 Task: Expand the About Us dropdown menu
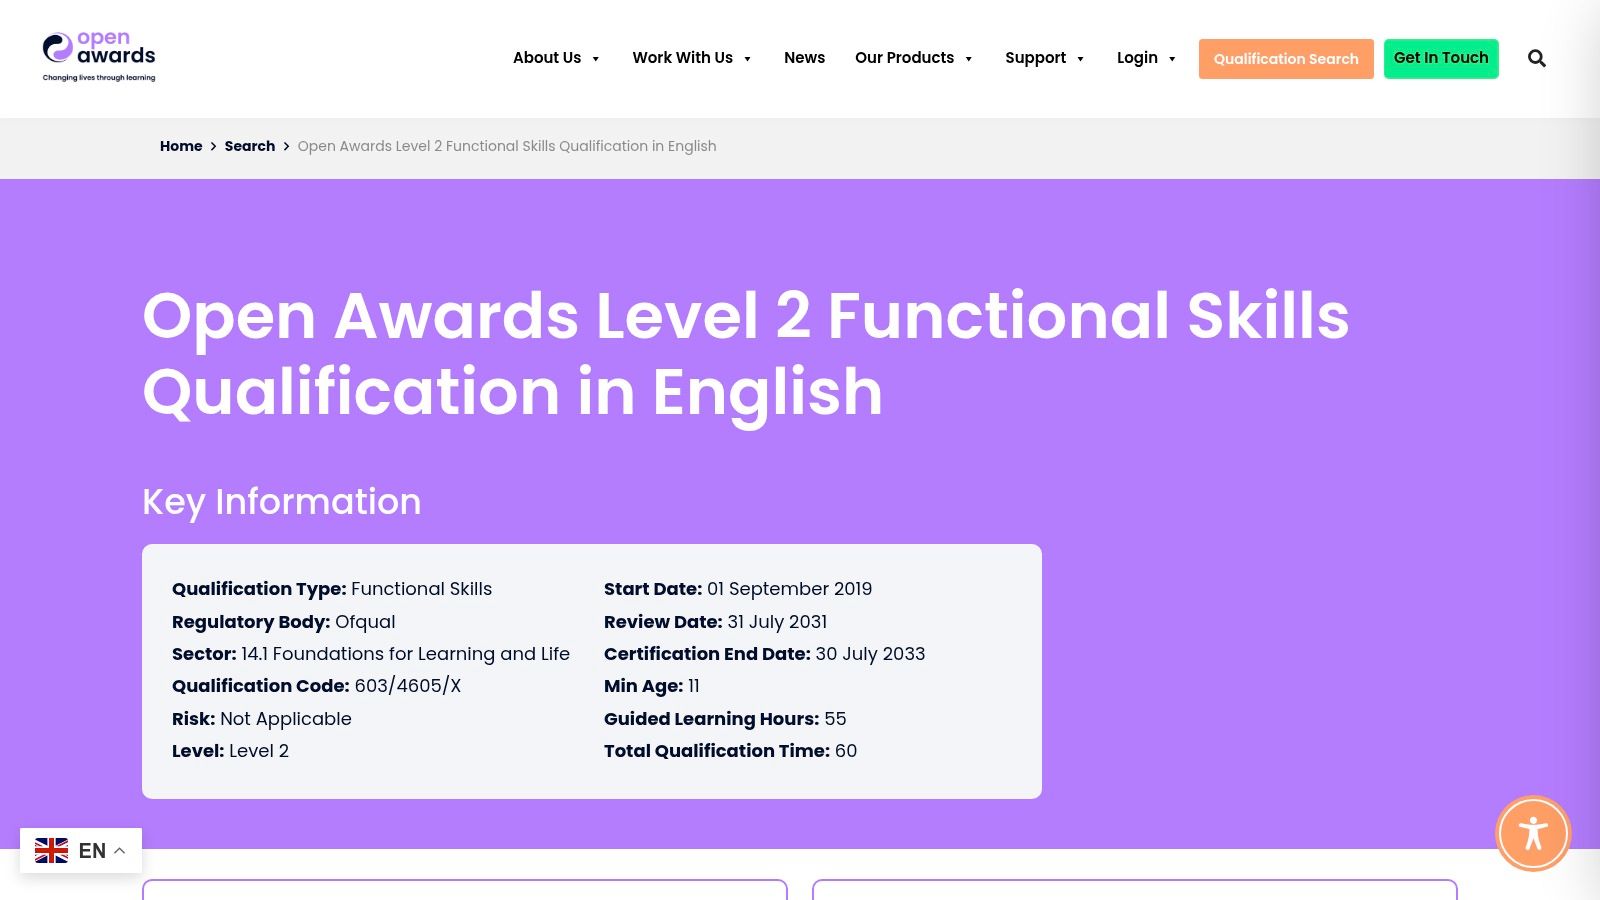point(556,58)
